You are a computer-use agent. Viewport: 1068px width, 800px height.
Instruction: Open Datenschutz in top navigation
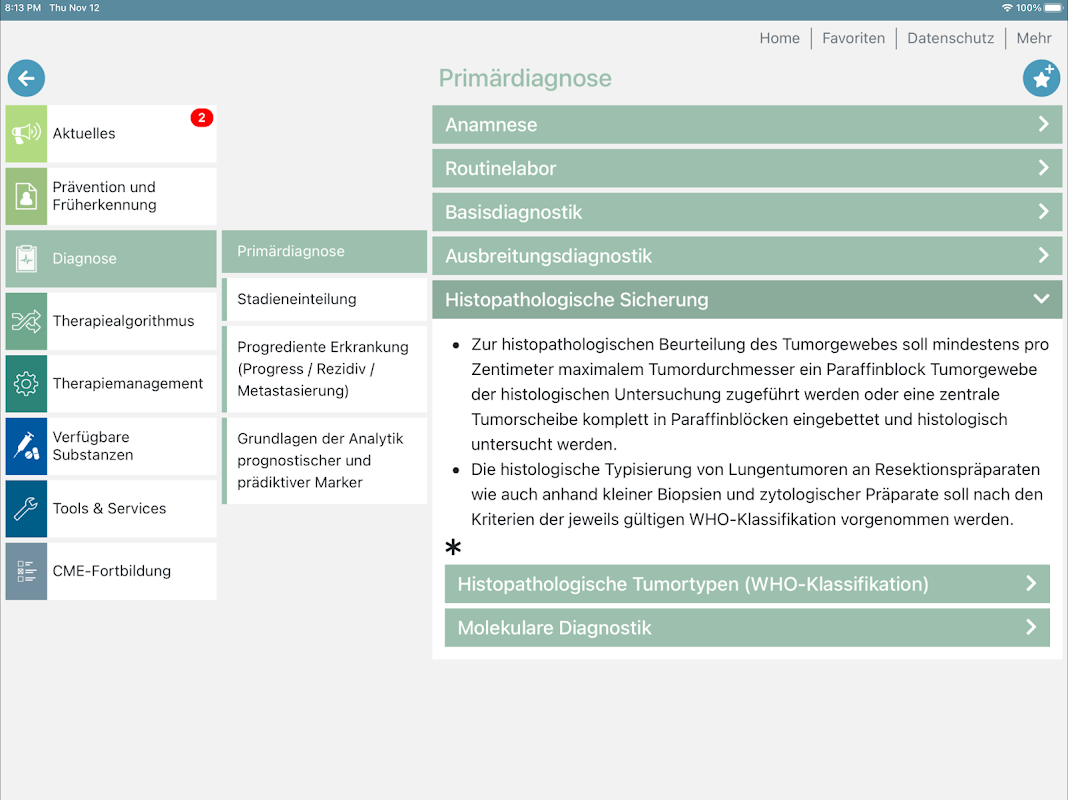coord(950,38)
